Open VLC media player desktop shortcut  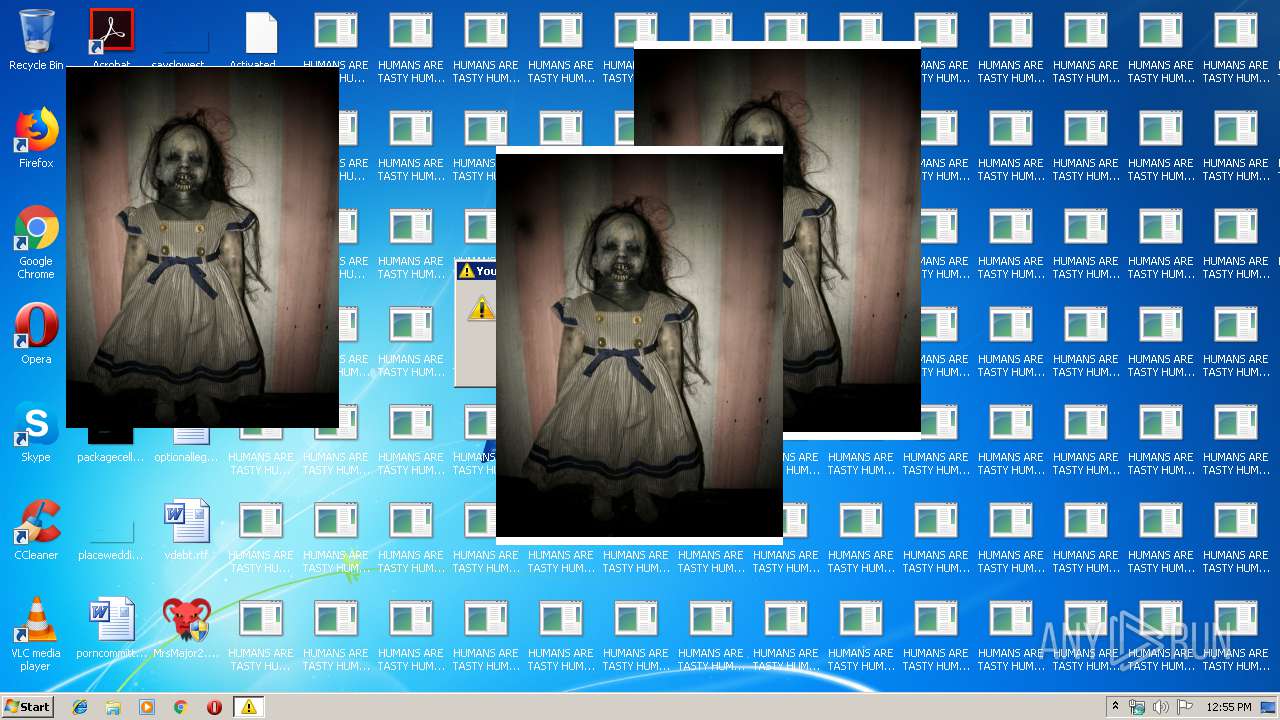pos(36,634)
